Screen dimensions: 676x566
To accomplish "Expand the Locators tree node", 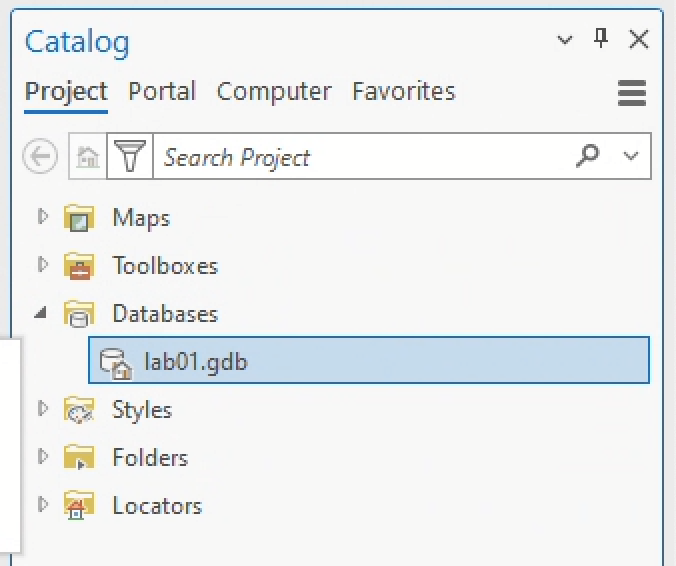I will [42, 504].
